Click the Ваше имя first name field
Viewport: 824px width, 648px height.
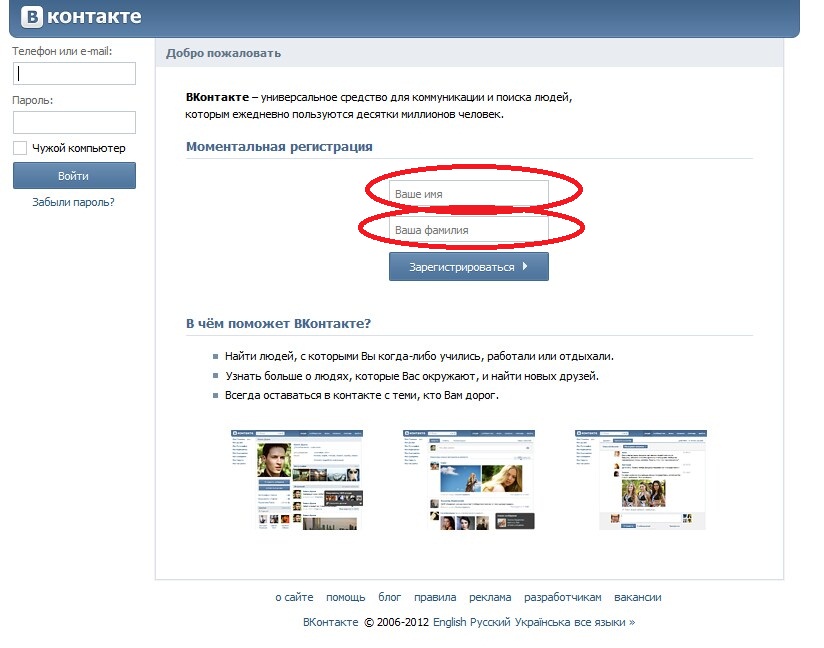click(469, 194)
